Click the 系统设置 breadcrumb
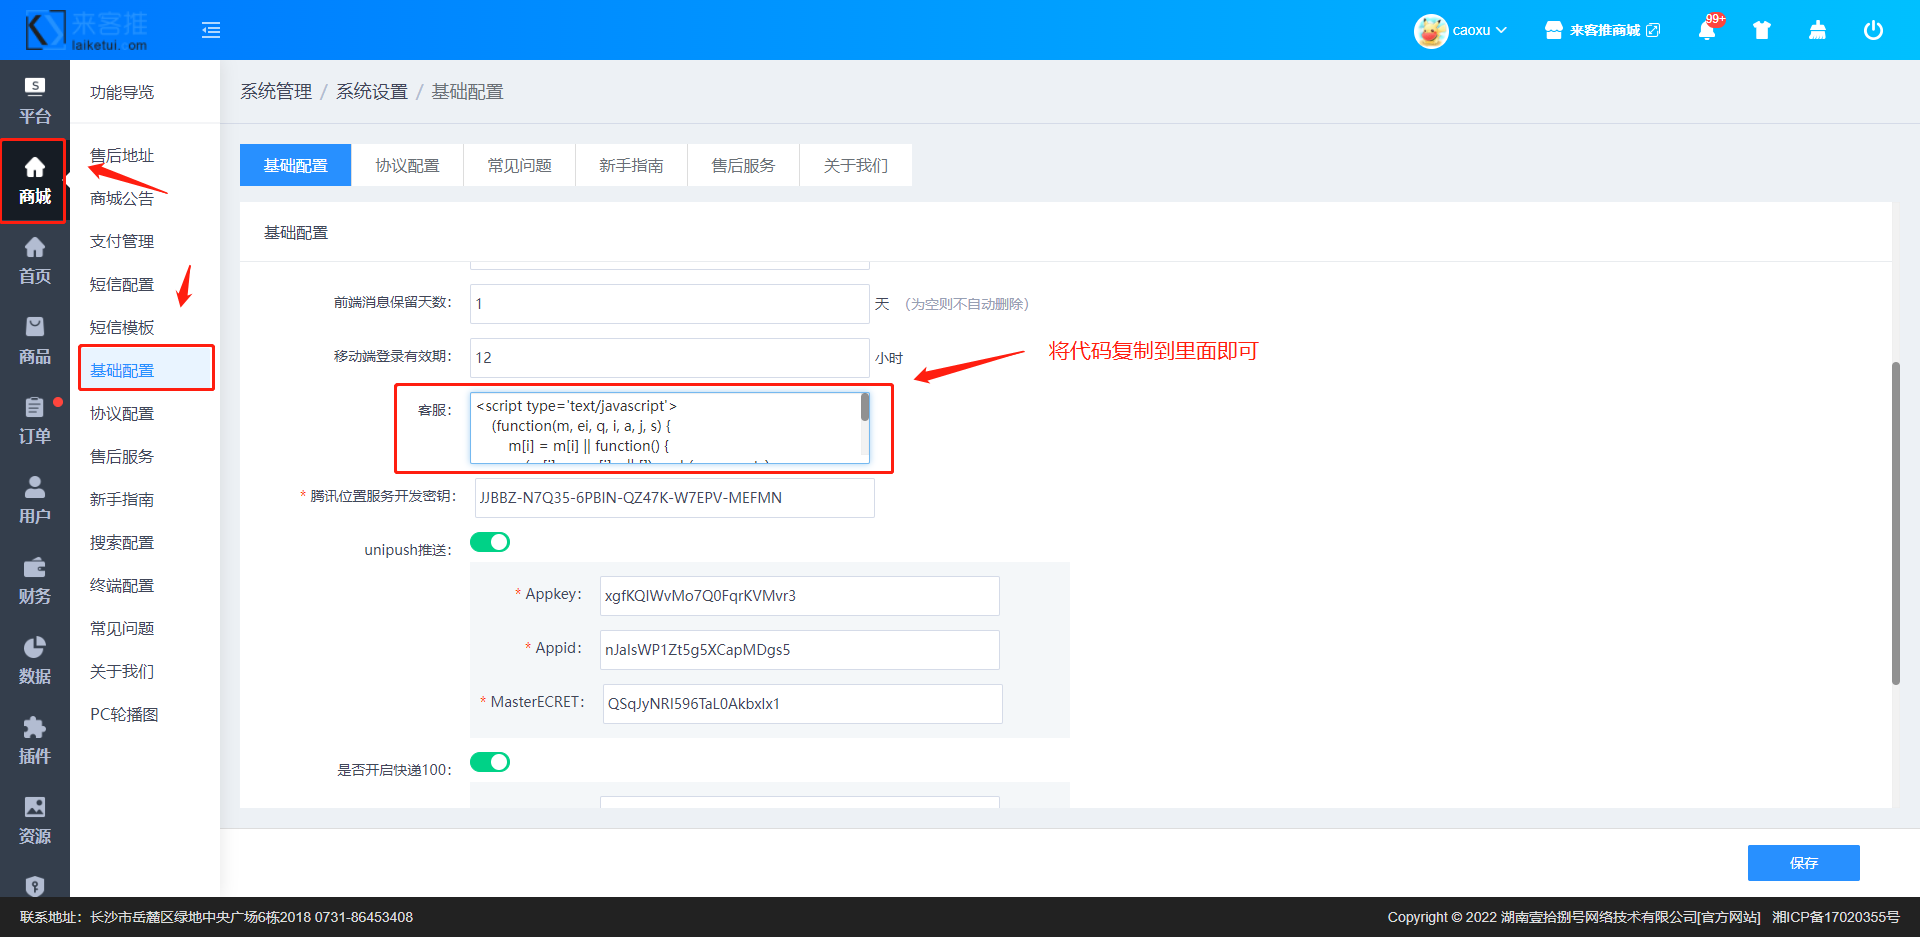Image resolution: width=1920 pixels, height=937 pixels. 372,92
